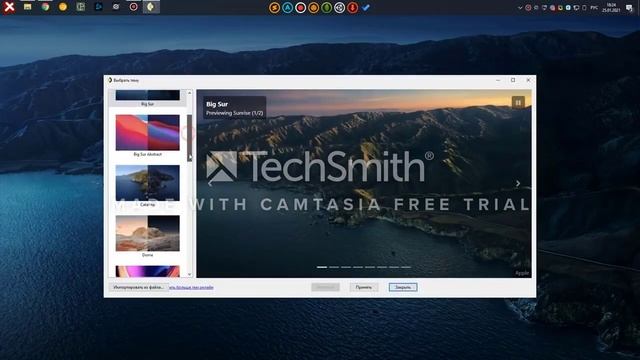Image resolution: width=640 pixels, height=360 pixels.
Task: Click the orange S circle icon in the top bar
Action: pos(274,8)
